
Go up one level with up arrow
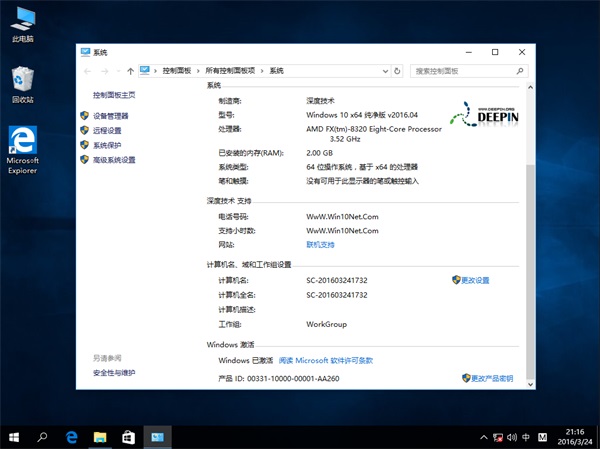[131, 71]
